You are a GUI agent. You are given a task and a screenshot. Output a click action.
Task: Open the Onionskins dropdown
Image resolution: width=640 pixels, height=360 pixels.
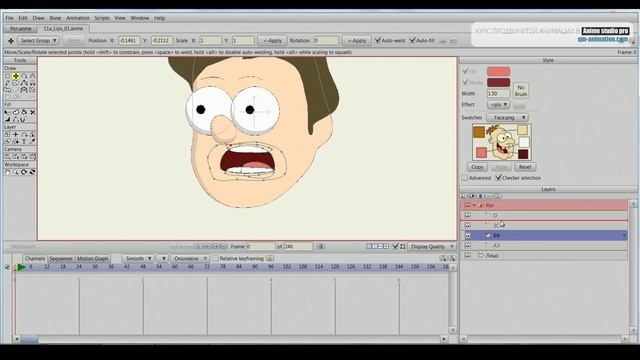(190, 258)
